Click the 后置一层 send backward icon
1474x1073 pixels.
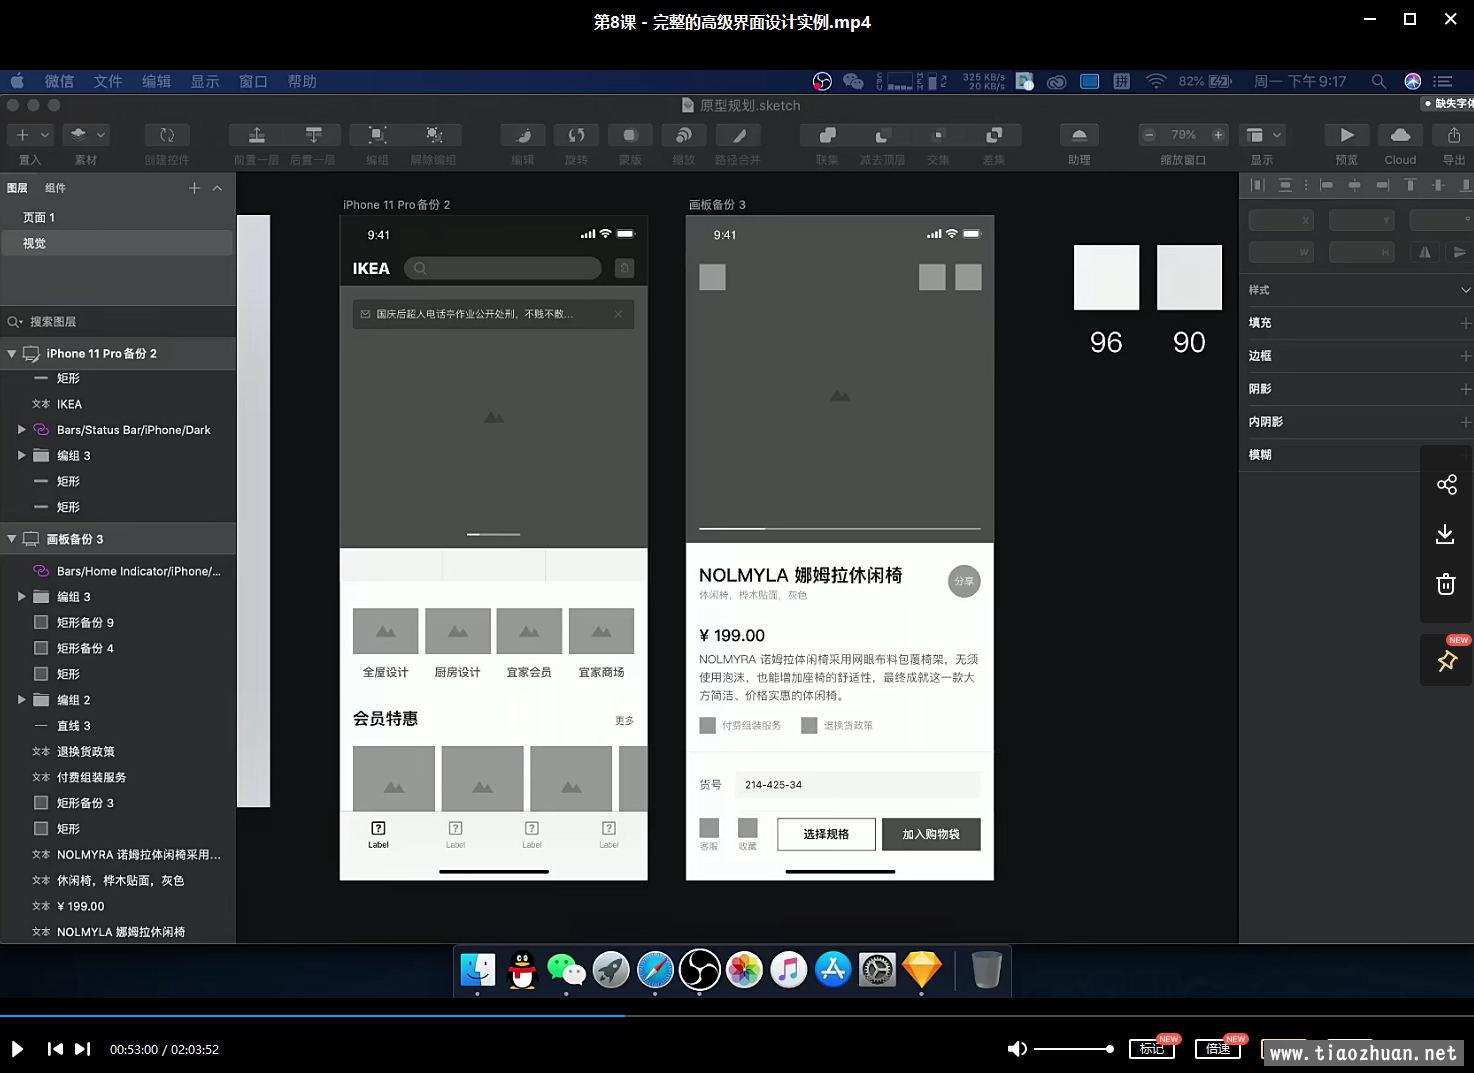pos(313,135)
